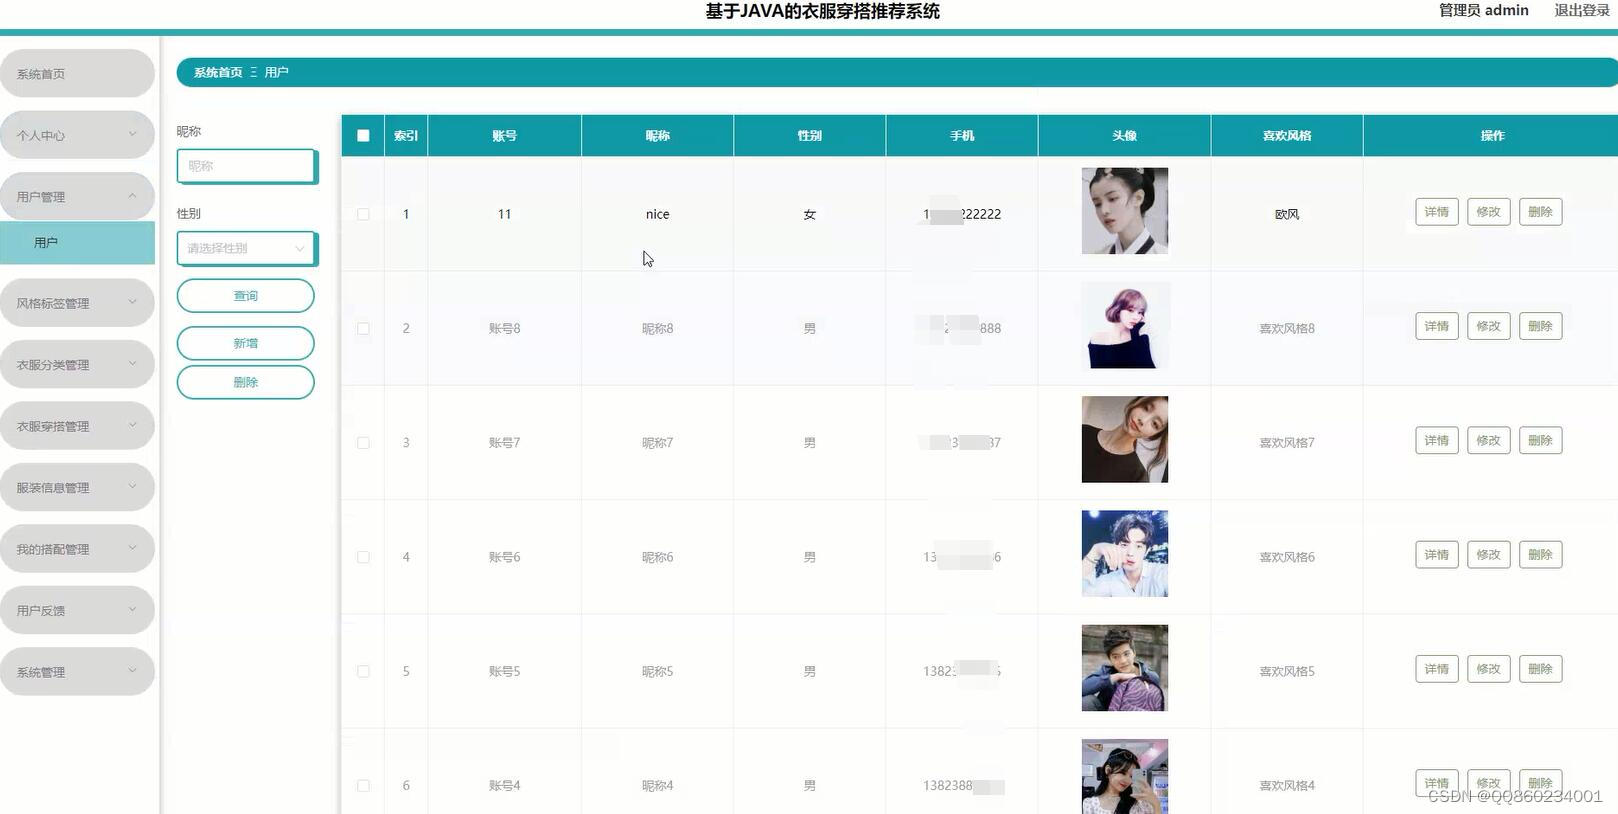
Task: Expand the 服装信息管理 menu
Action: pos(77,488)
